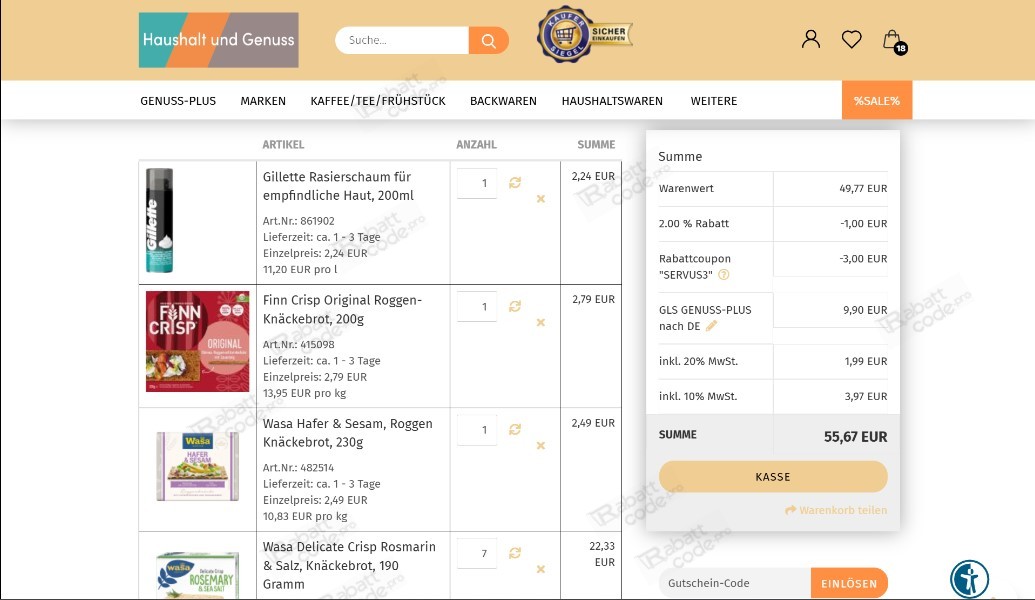Open the BACKWAREN menu
Image resolution: width=1035 pixels, height=600 pixels.
coord(503,101)
